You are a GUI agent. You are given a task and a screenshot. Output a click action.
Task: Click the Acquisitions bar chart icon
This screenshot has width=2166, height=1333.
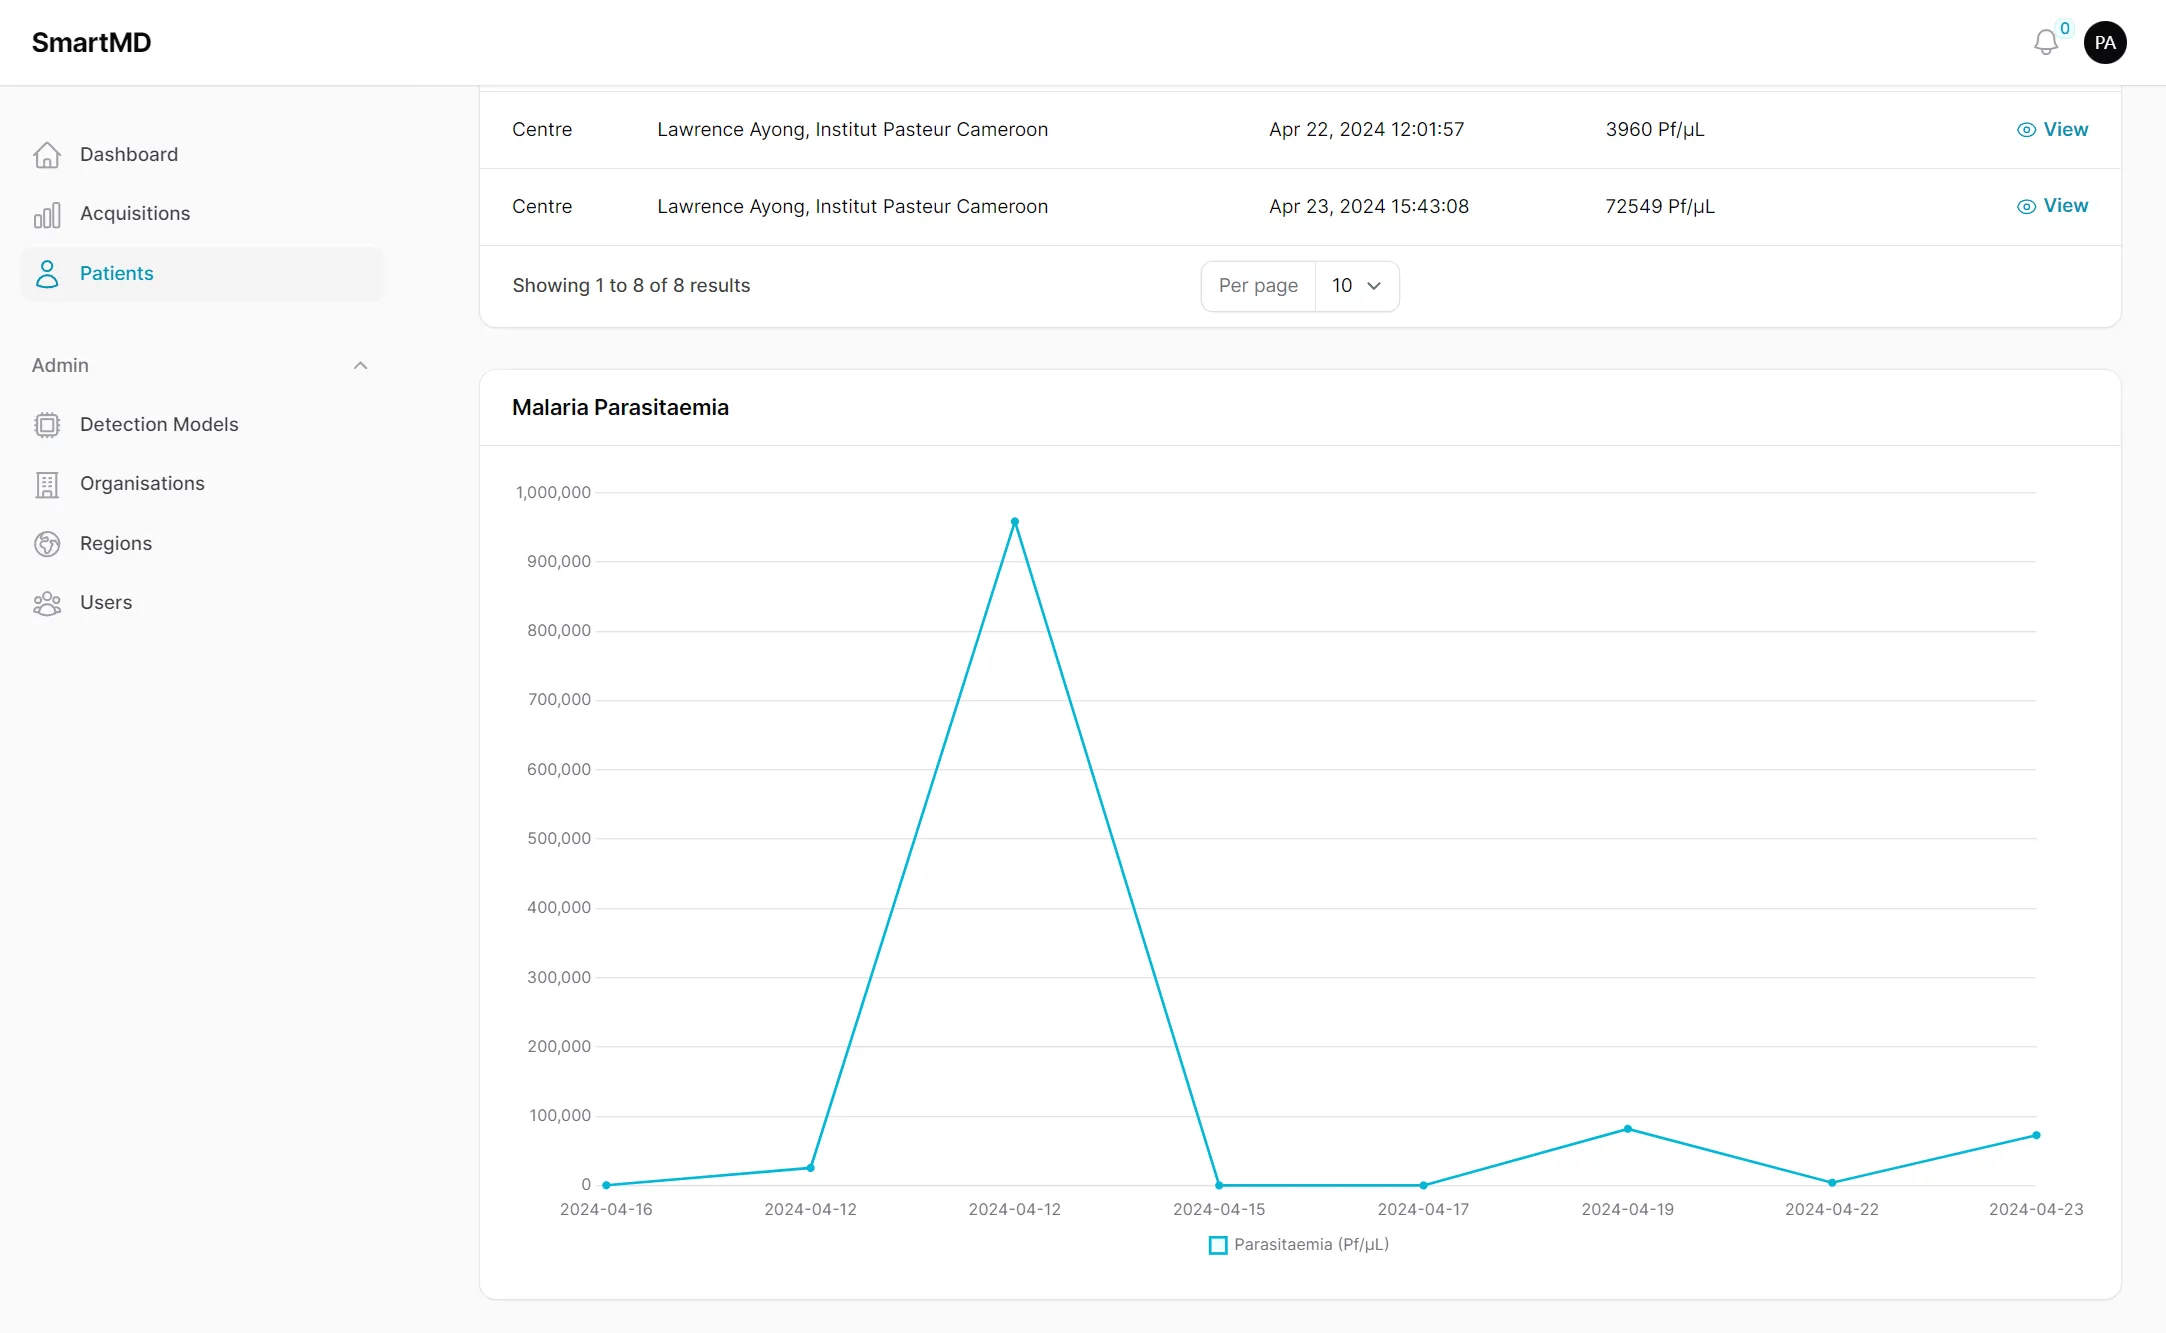tap(47, 214)
